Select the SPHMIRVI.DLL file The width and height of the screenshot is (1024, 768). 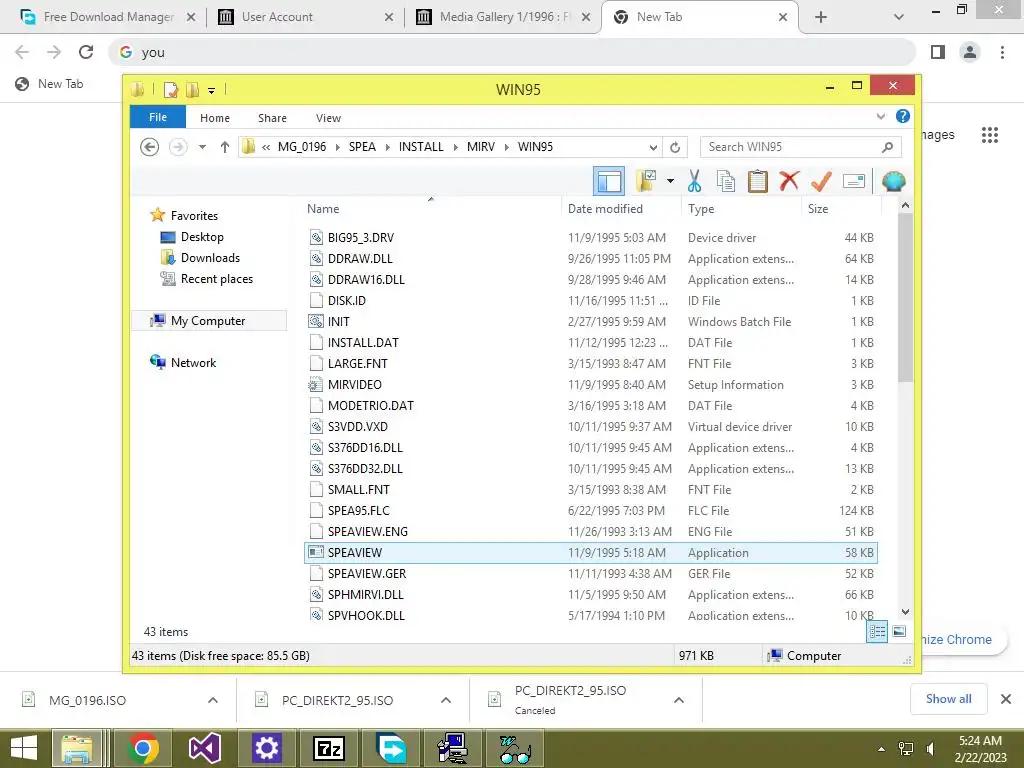pyautogui.click(x=590, y=594)
